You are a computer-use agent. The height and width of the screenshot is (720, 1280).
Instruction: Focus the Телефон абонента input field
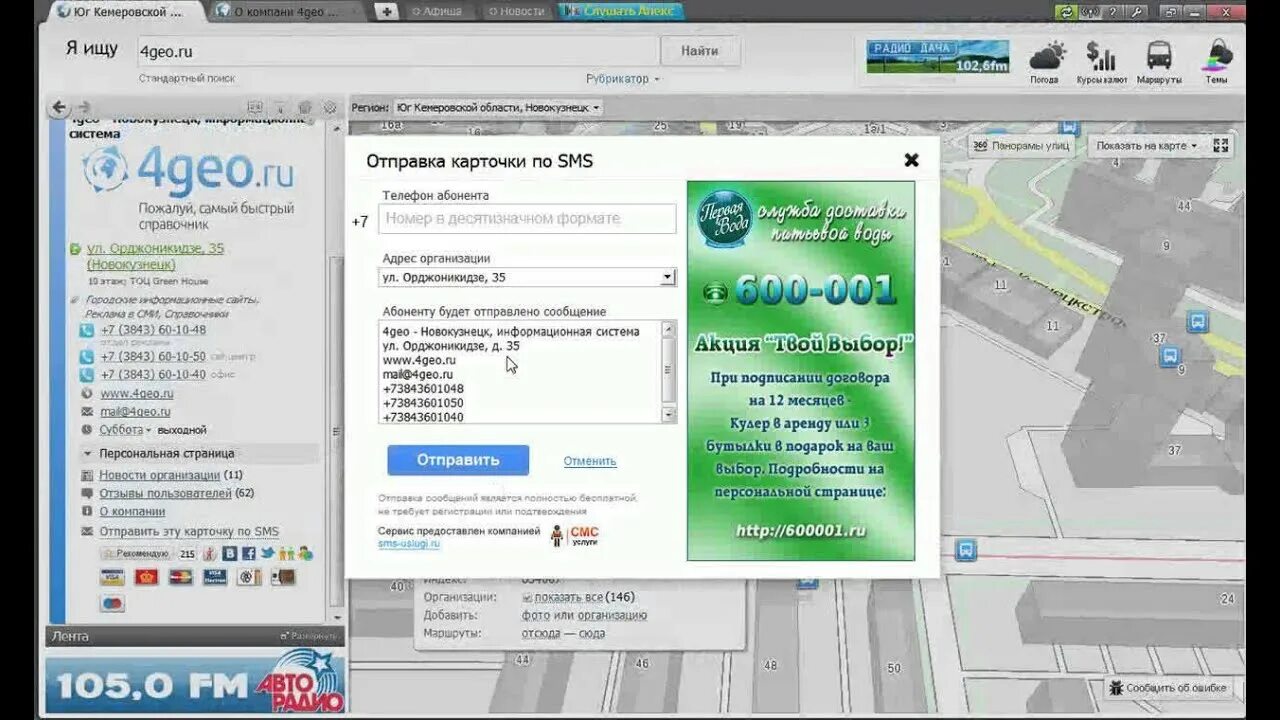tap(527, 218)
